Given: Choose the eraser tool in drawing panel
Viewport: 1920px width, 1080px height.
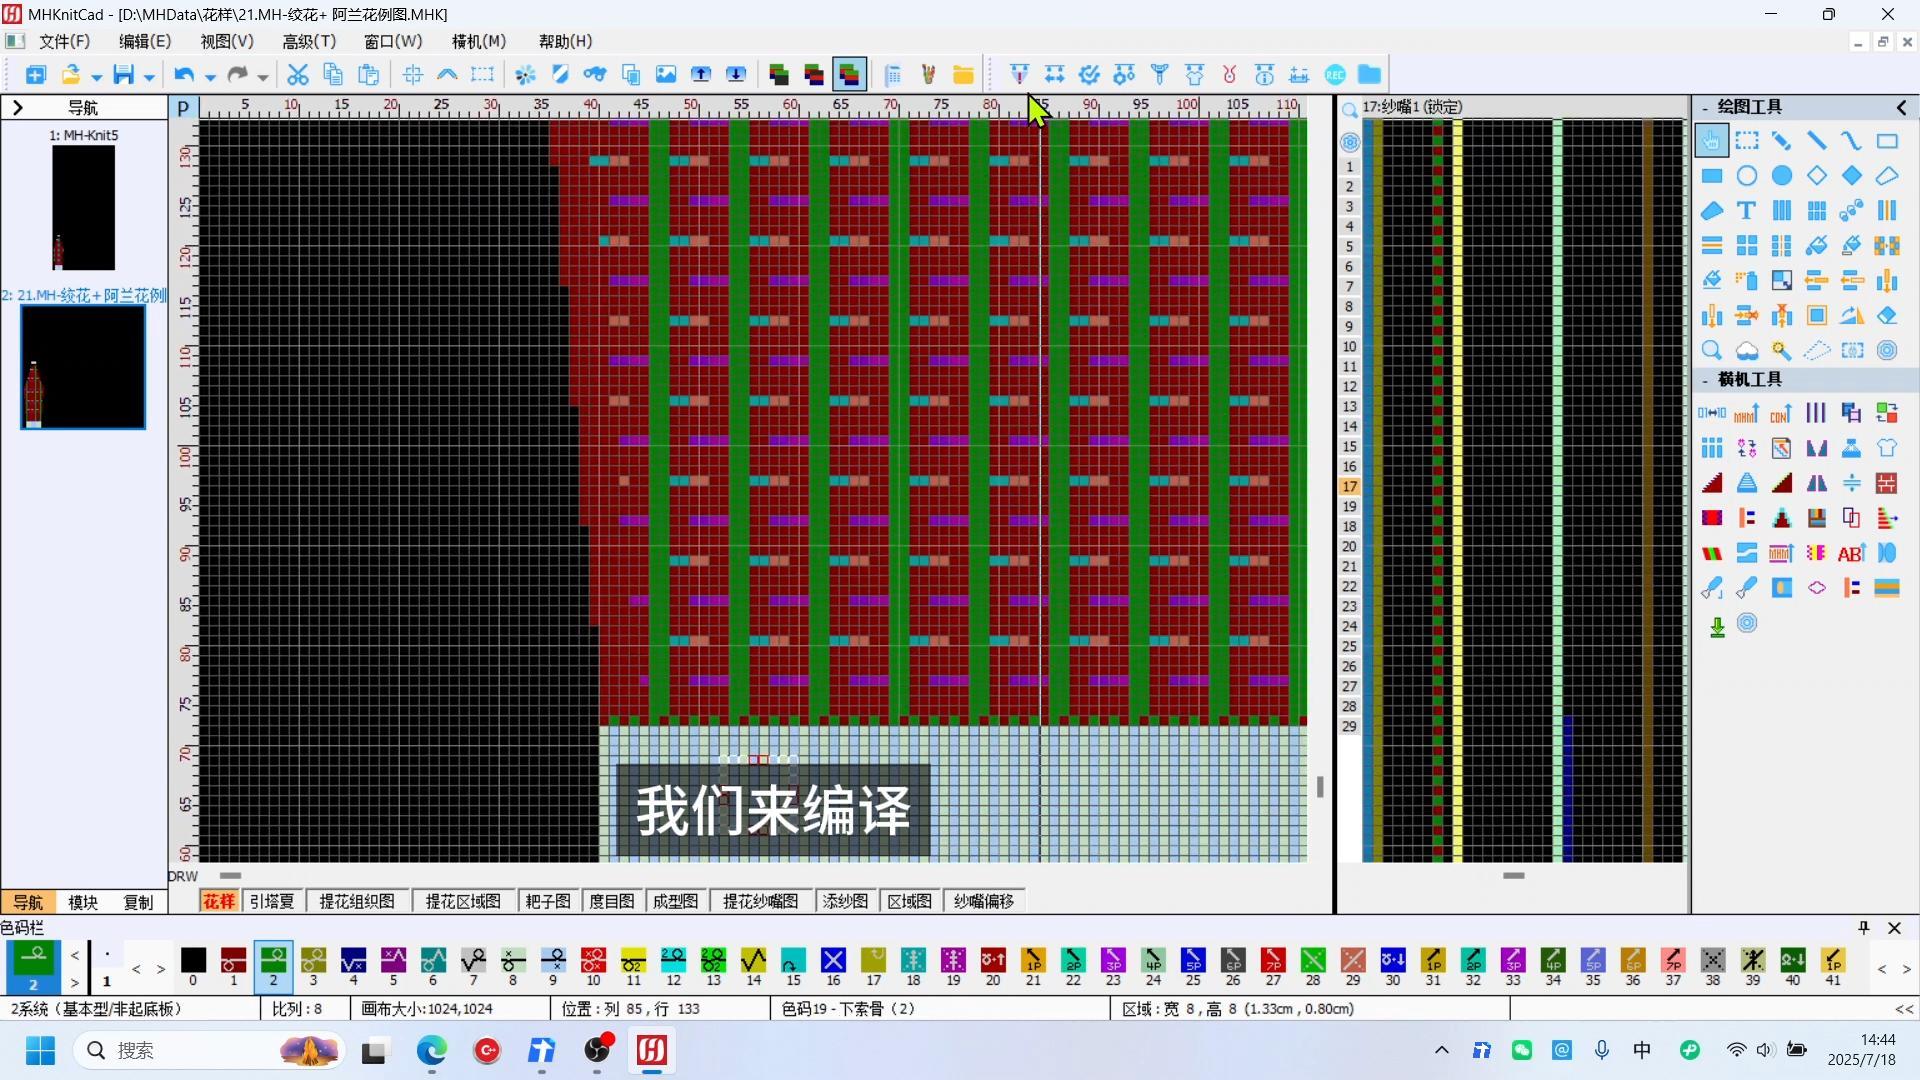Looking at the screenshot, I should click(1886, 316).
